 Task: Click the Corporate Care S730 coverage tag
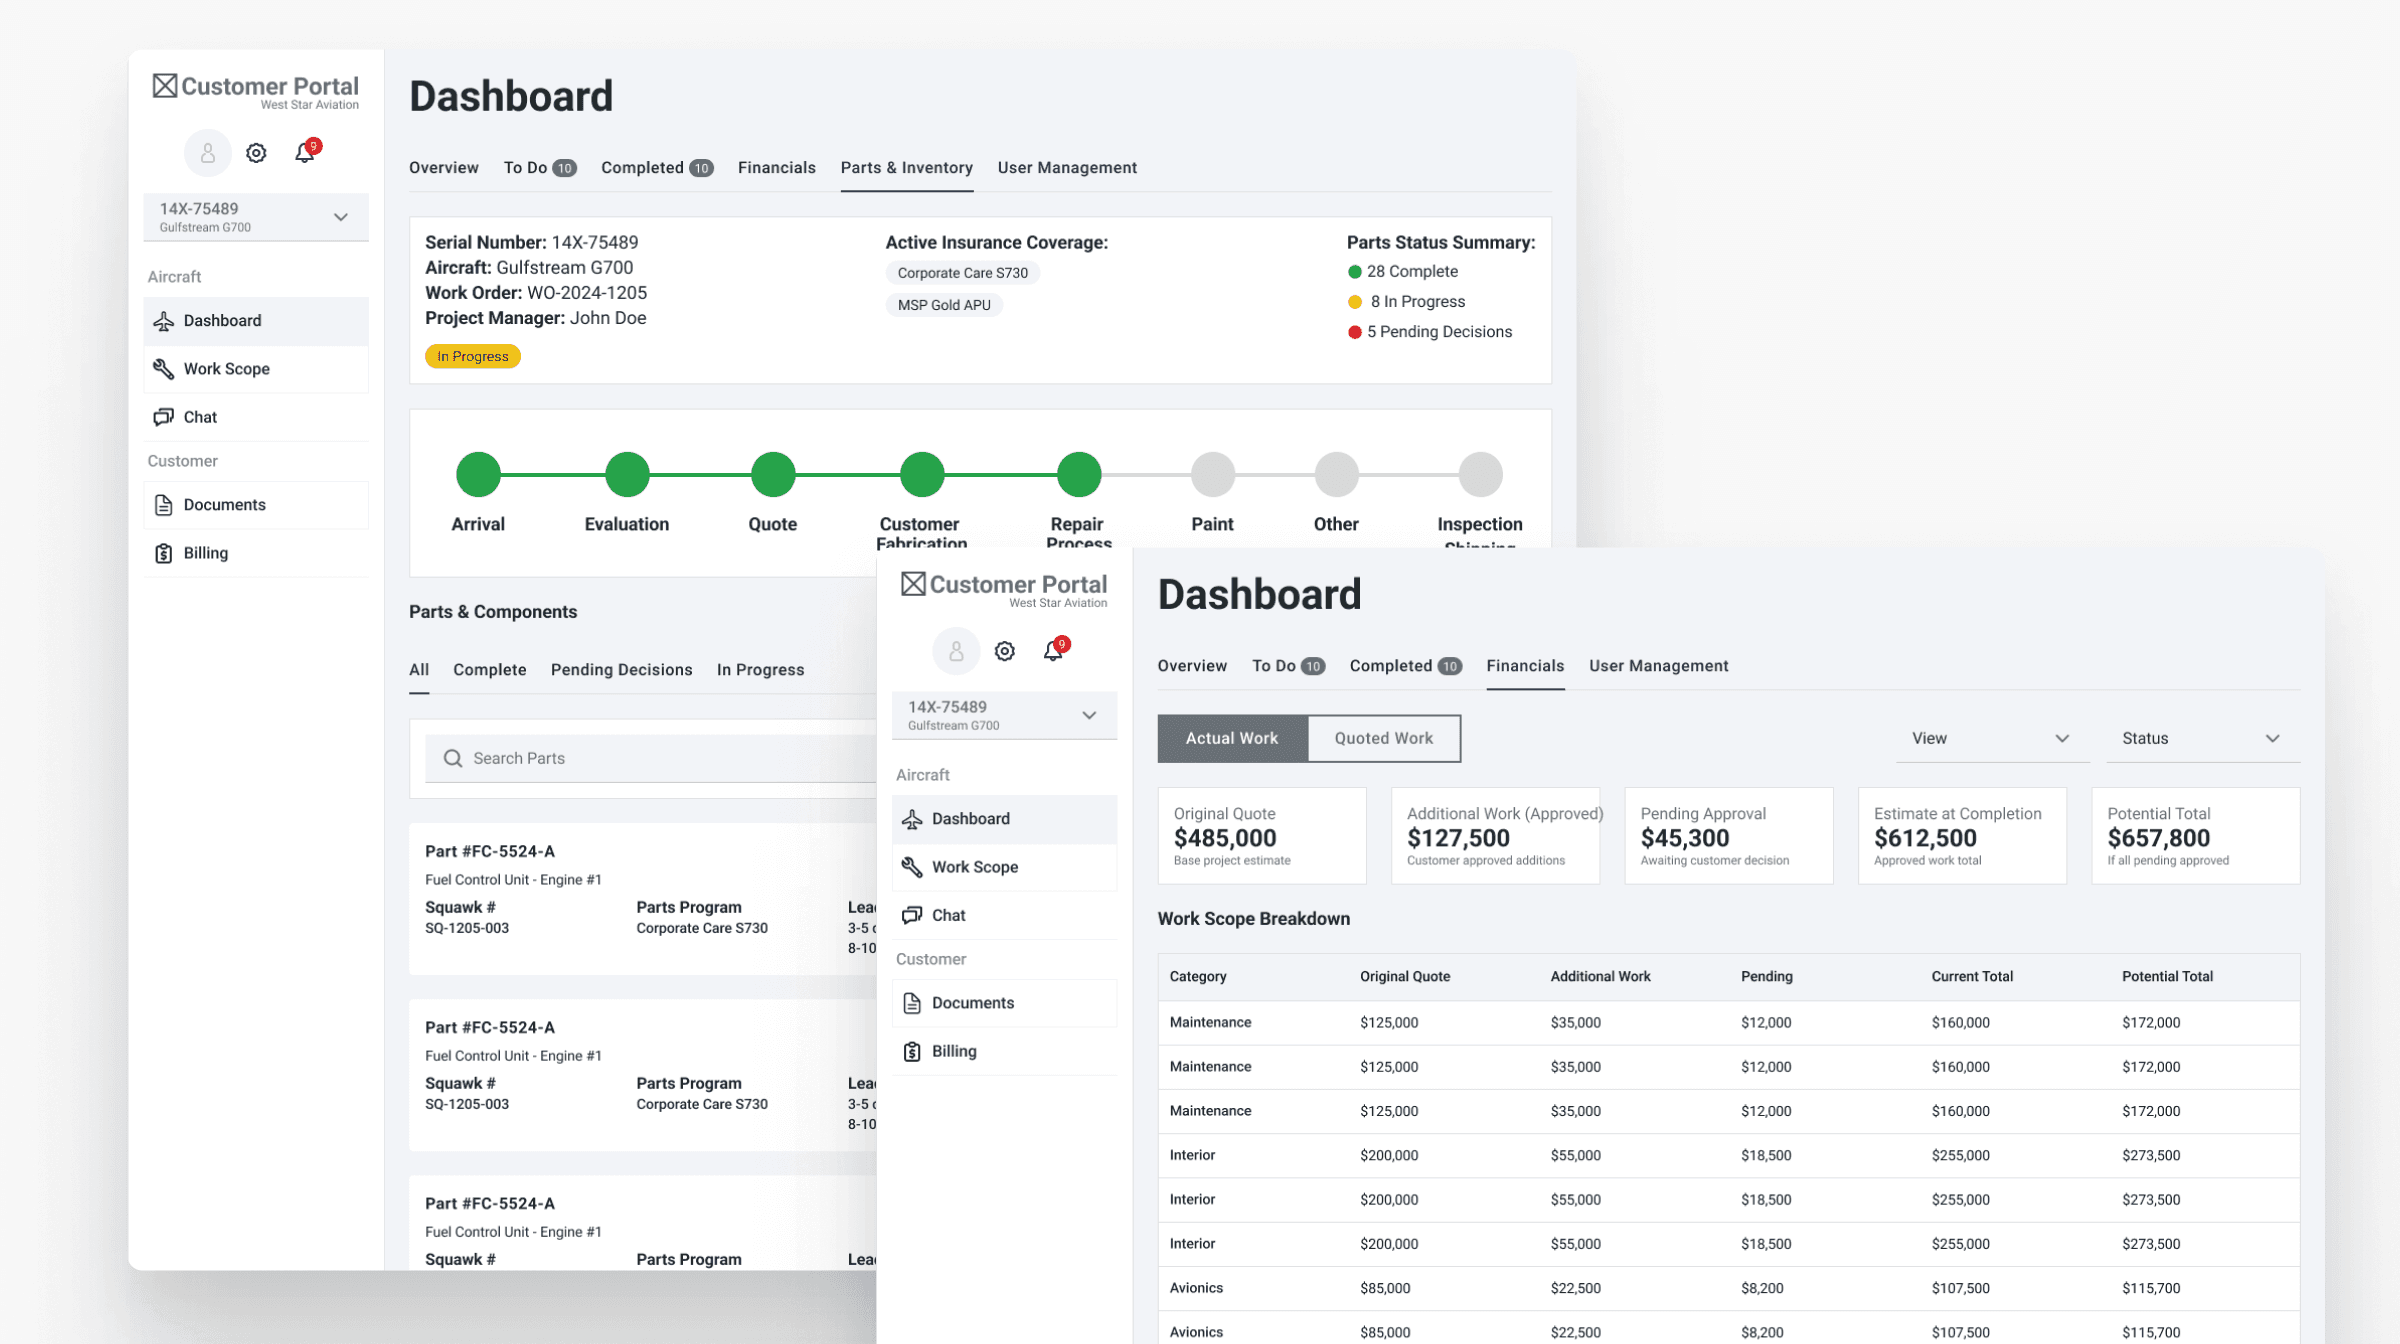click(x=962, y=273)
